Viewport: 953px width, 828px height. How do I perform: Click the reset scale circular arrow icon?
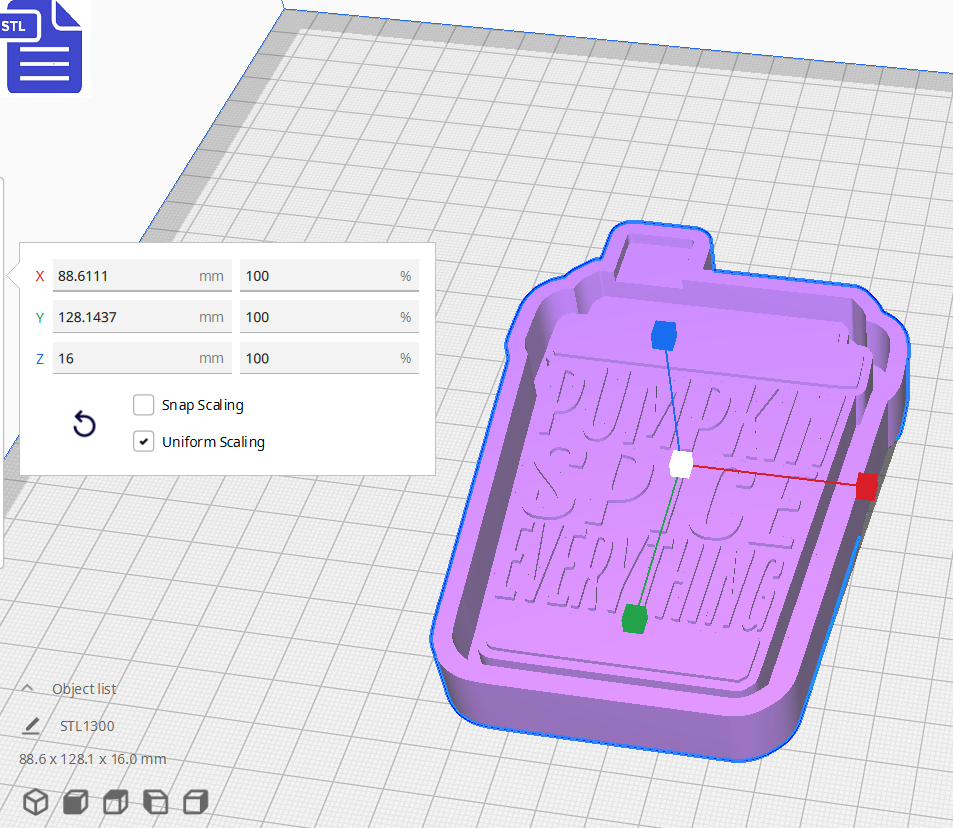(x=84, y=424)
